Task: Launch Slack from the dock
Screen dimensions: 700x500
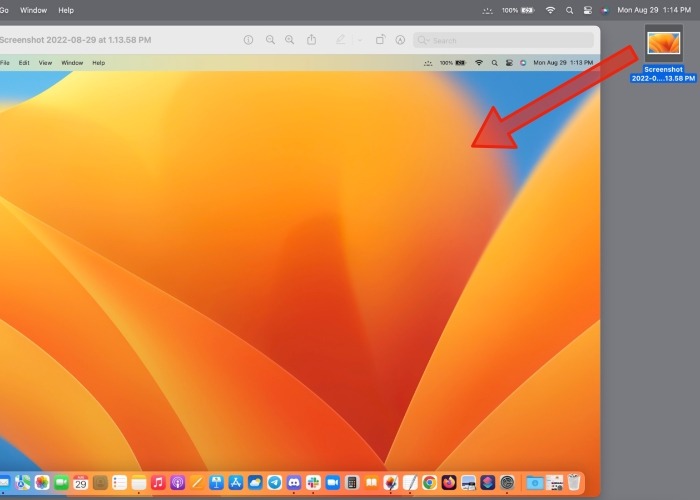Action: tap(313, 483)
